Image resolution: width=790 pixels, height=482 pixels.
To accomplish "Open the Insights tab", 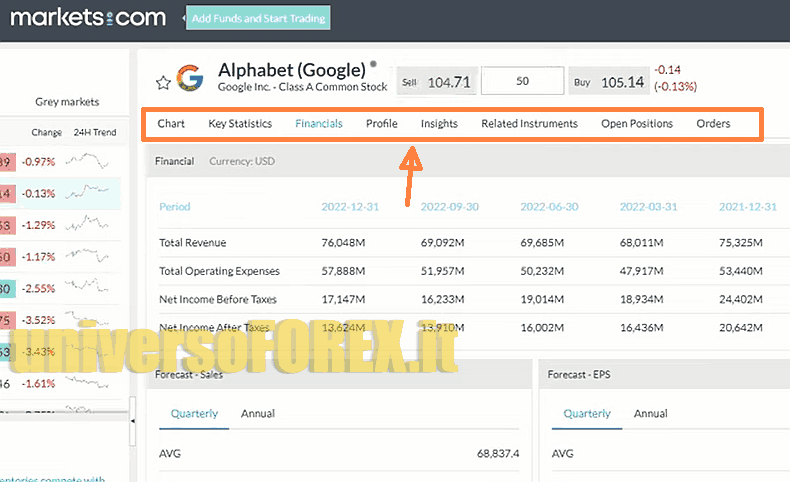I will 439,124.
